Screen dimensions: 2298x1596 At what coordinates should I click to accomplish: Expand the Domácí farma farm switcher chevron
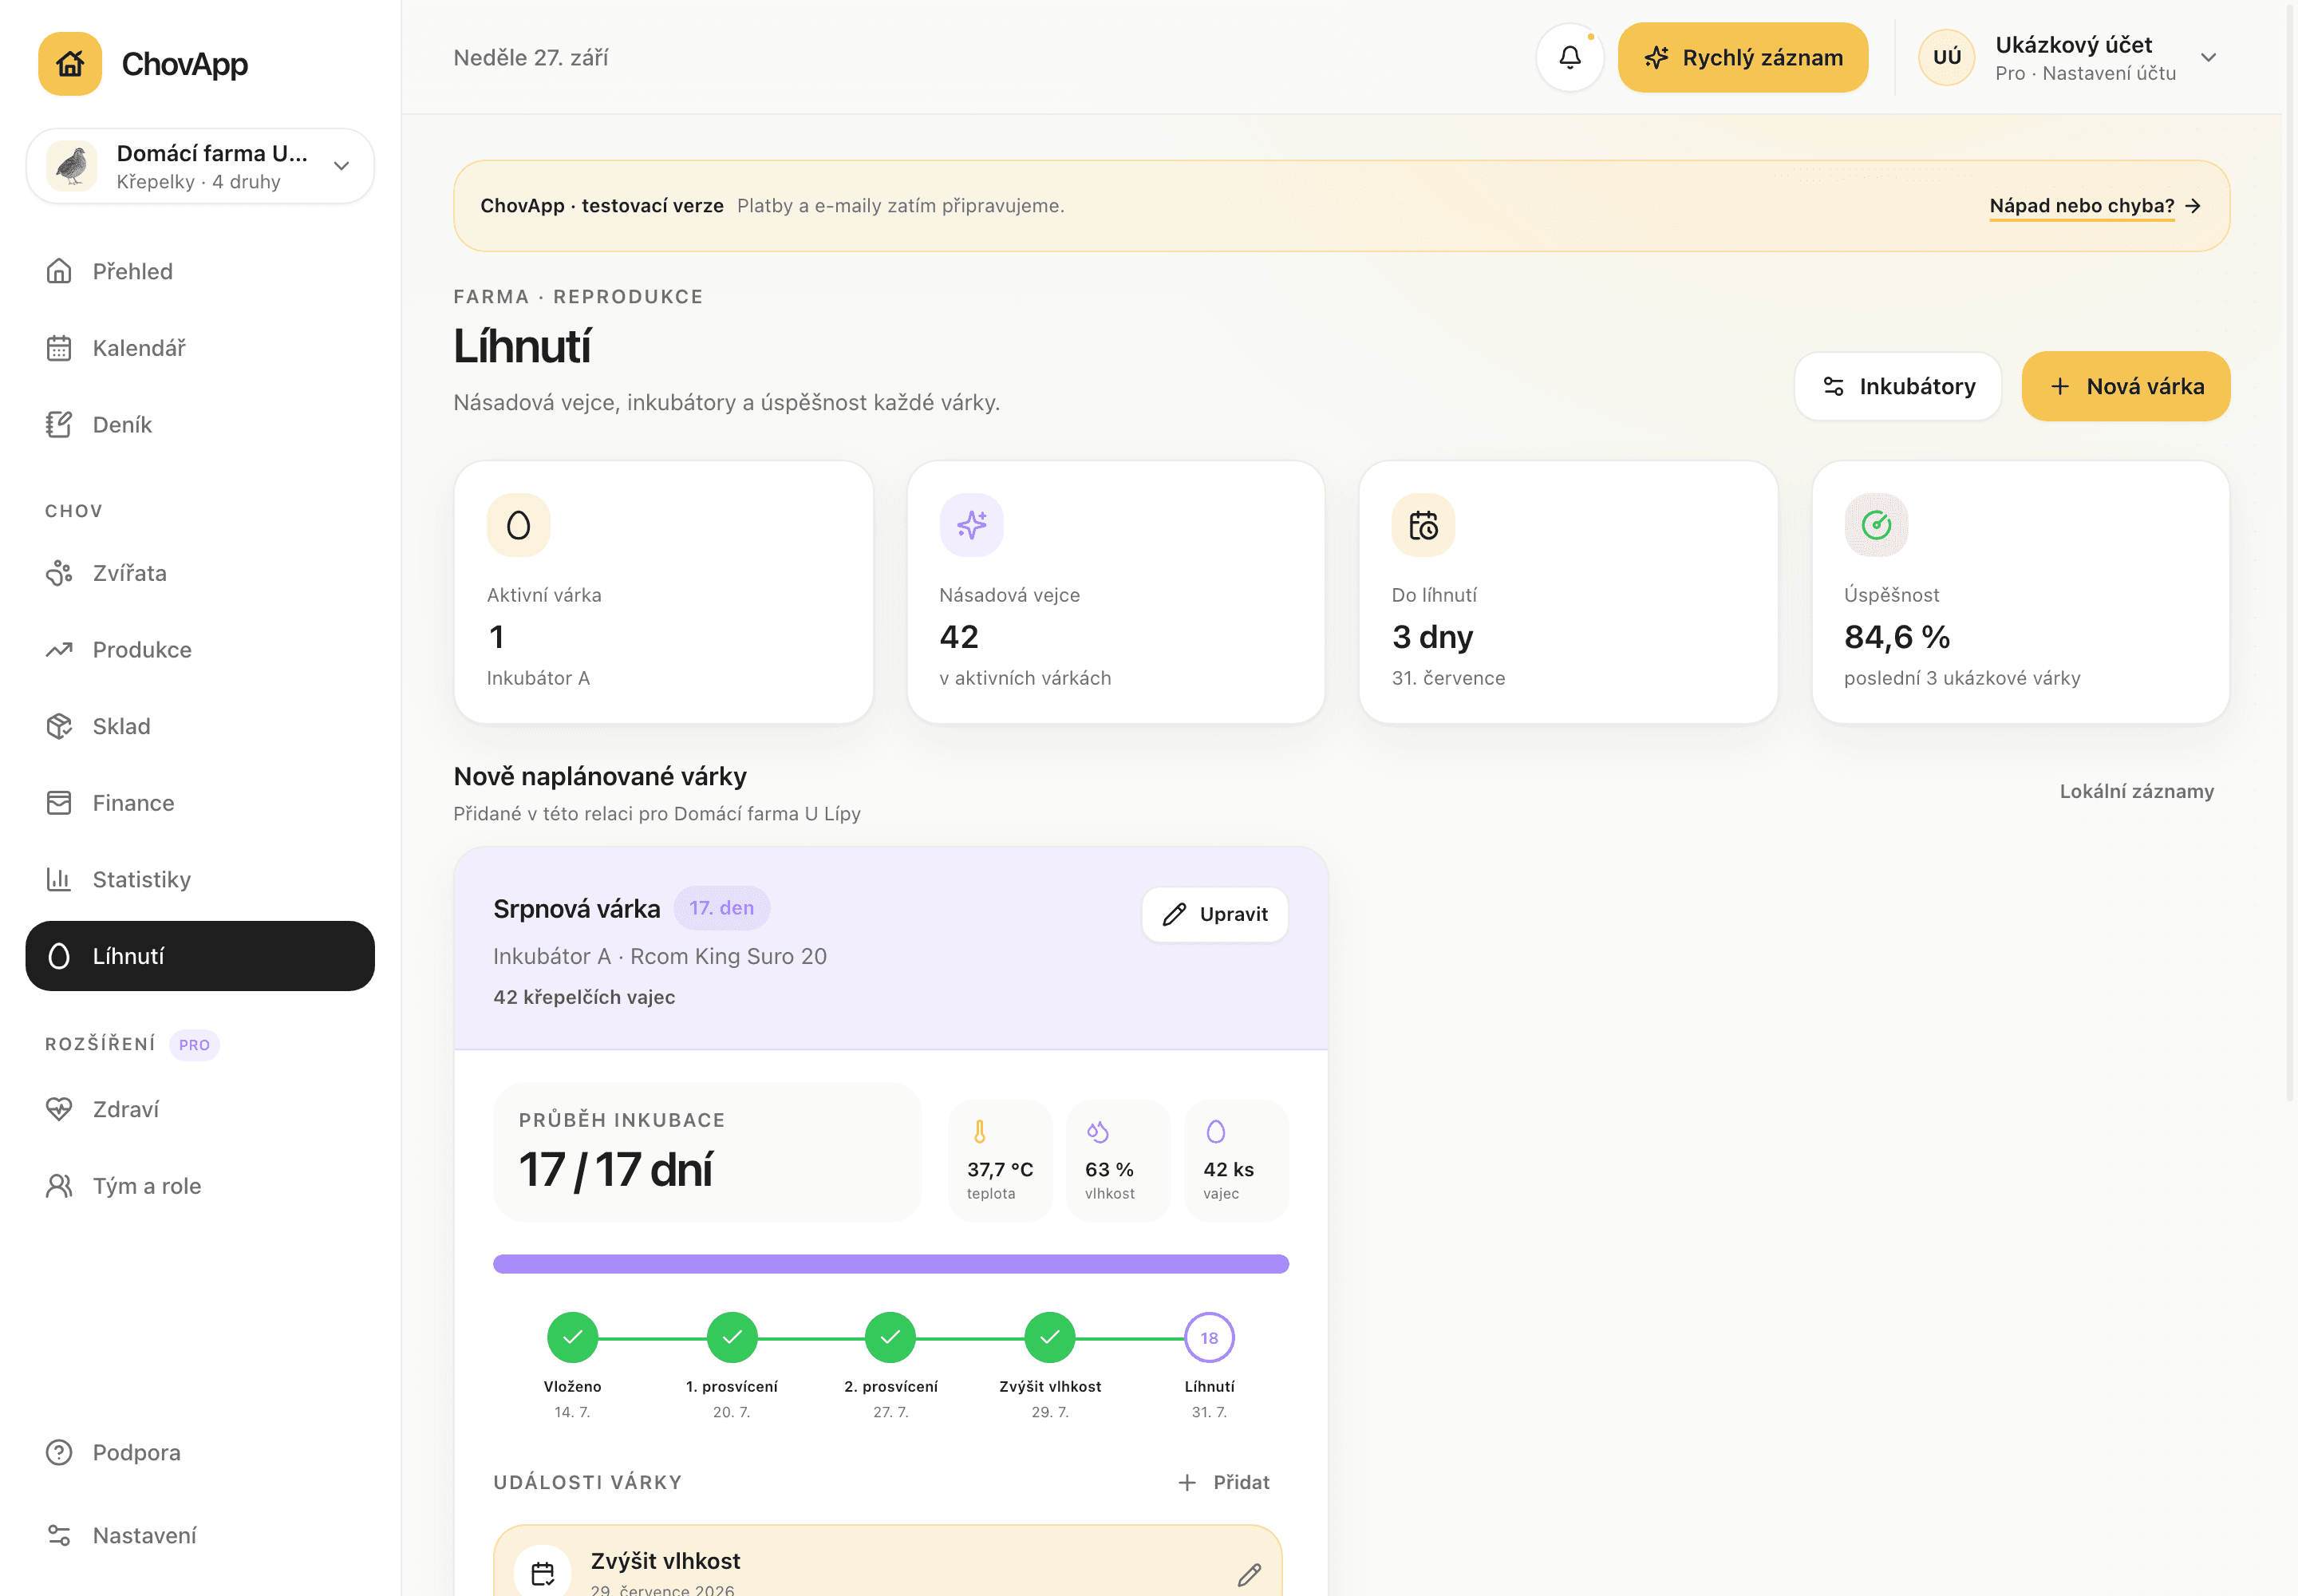click(341, 166)
